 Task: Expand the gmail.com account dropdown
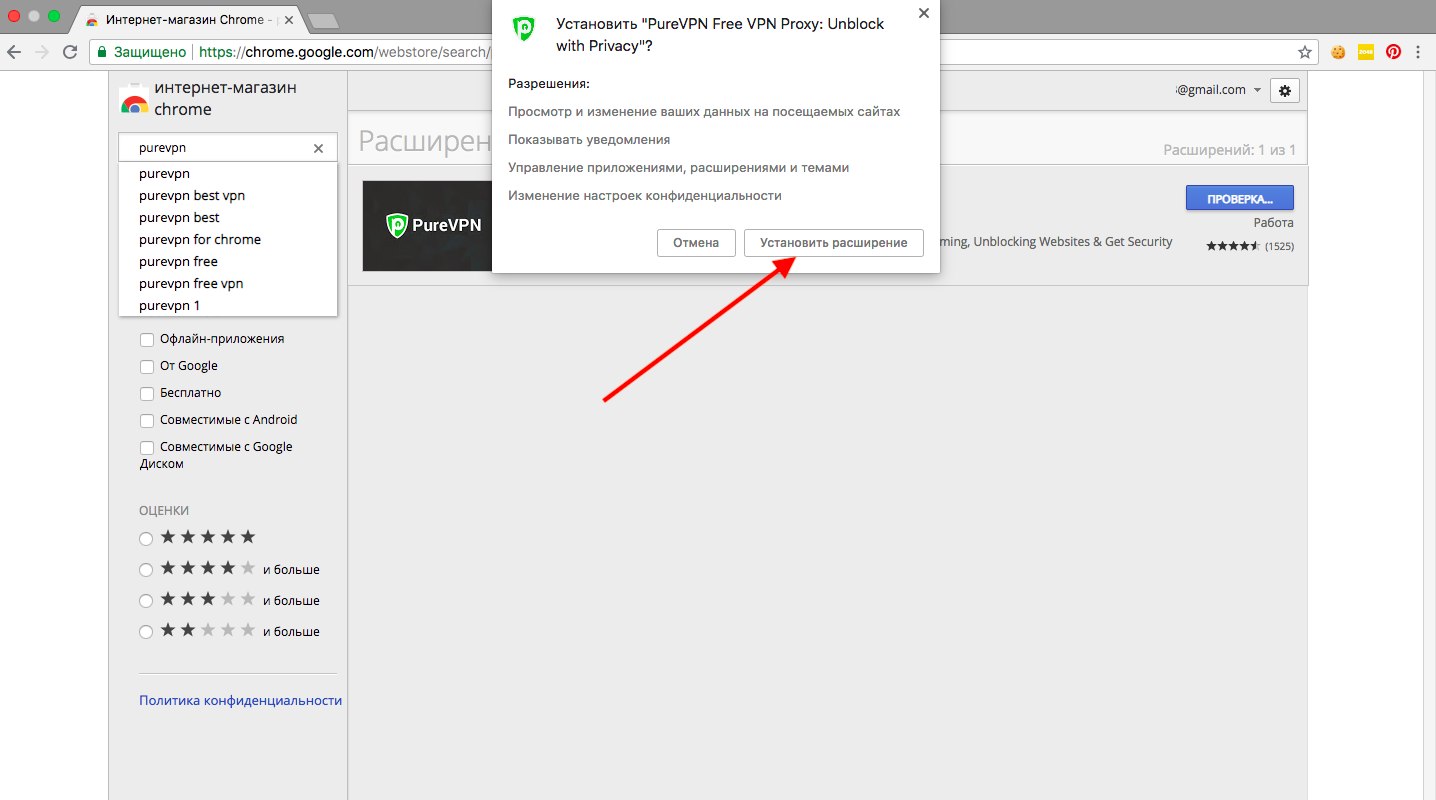(x=1256, y=90)
